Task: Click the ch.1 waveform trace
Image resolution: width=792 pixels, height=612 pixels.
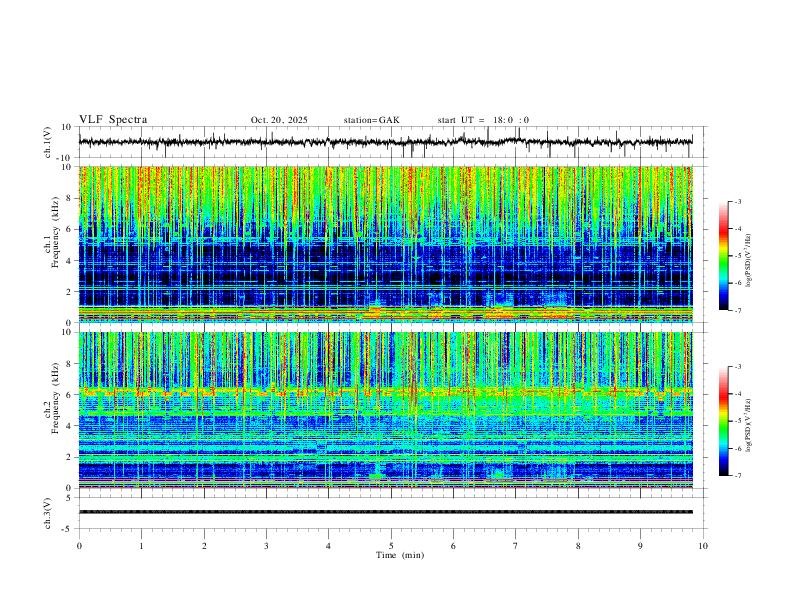Action: coord(385,142)
